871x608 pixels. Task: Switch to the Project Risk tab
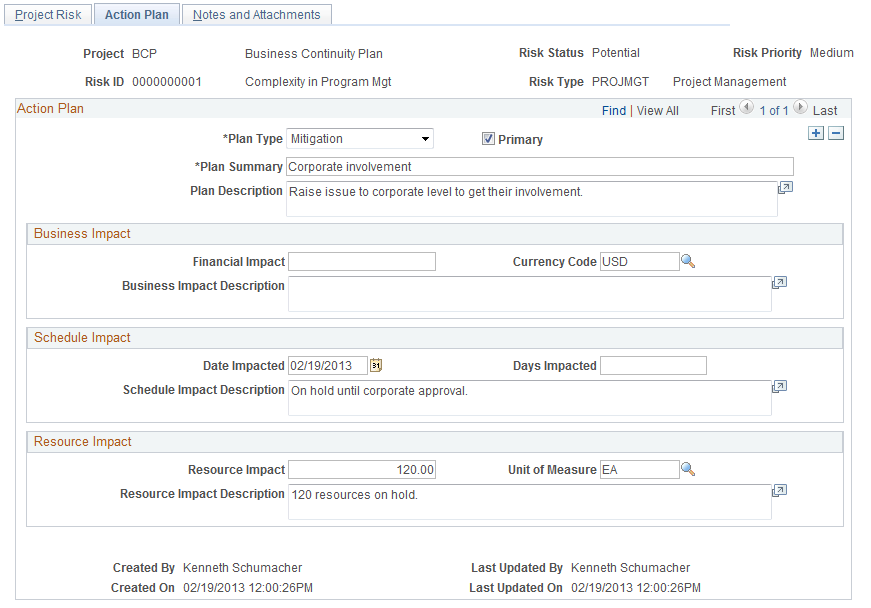coord(48,14)
